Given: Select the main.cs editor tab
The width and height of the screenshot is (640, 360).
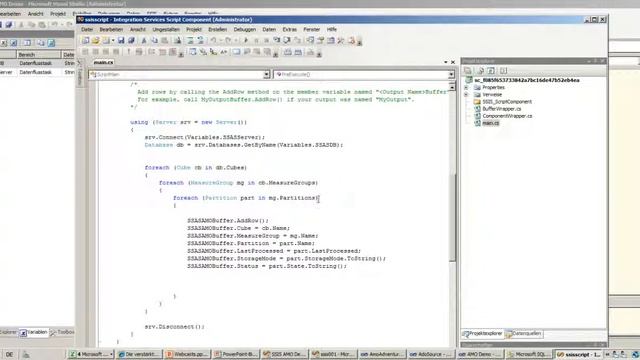Looking at the screenshot, I should pos(103,62).
